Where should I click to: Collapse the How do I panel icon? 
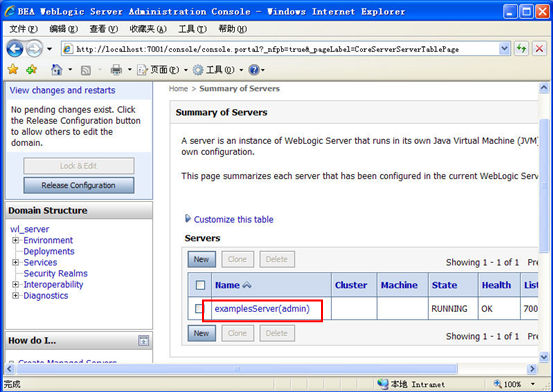coord(143,341)
